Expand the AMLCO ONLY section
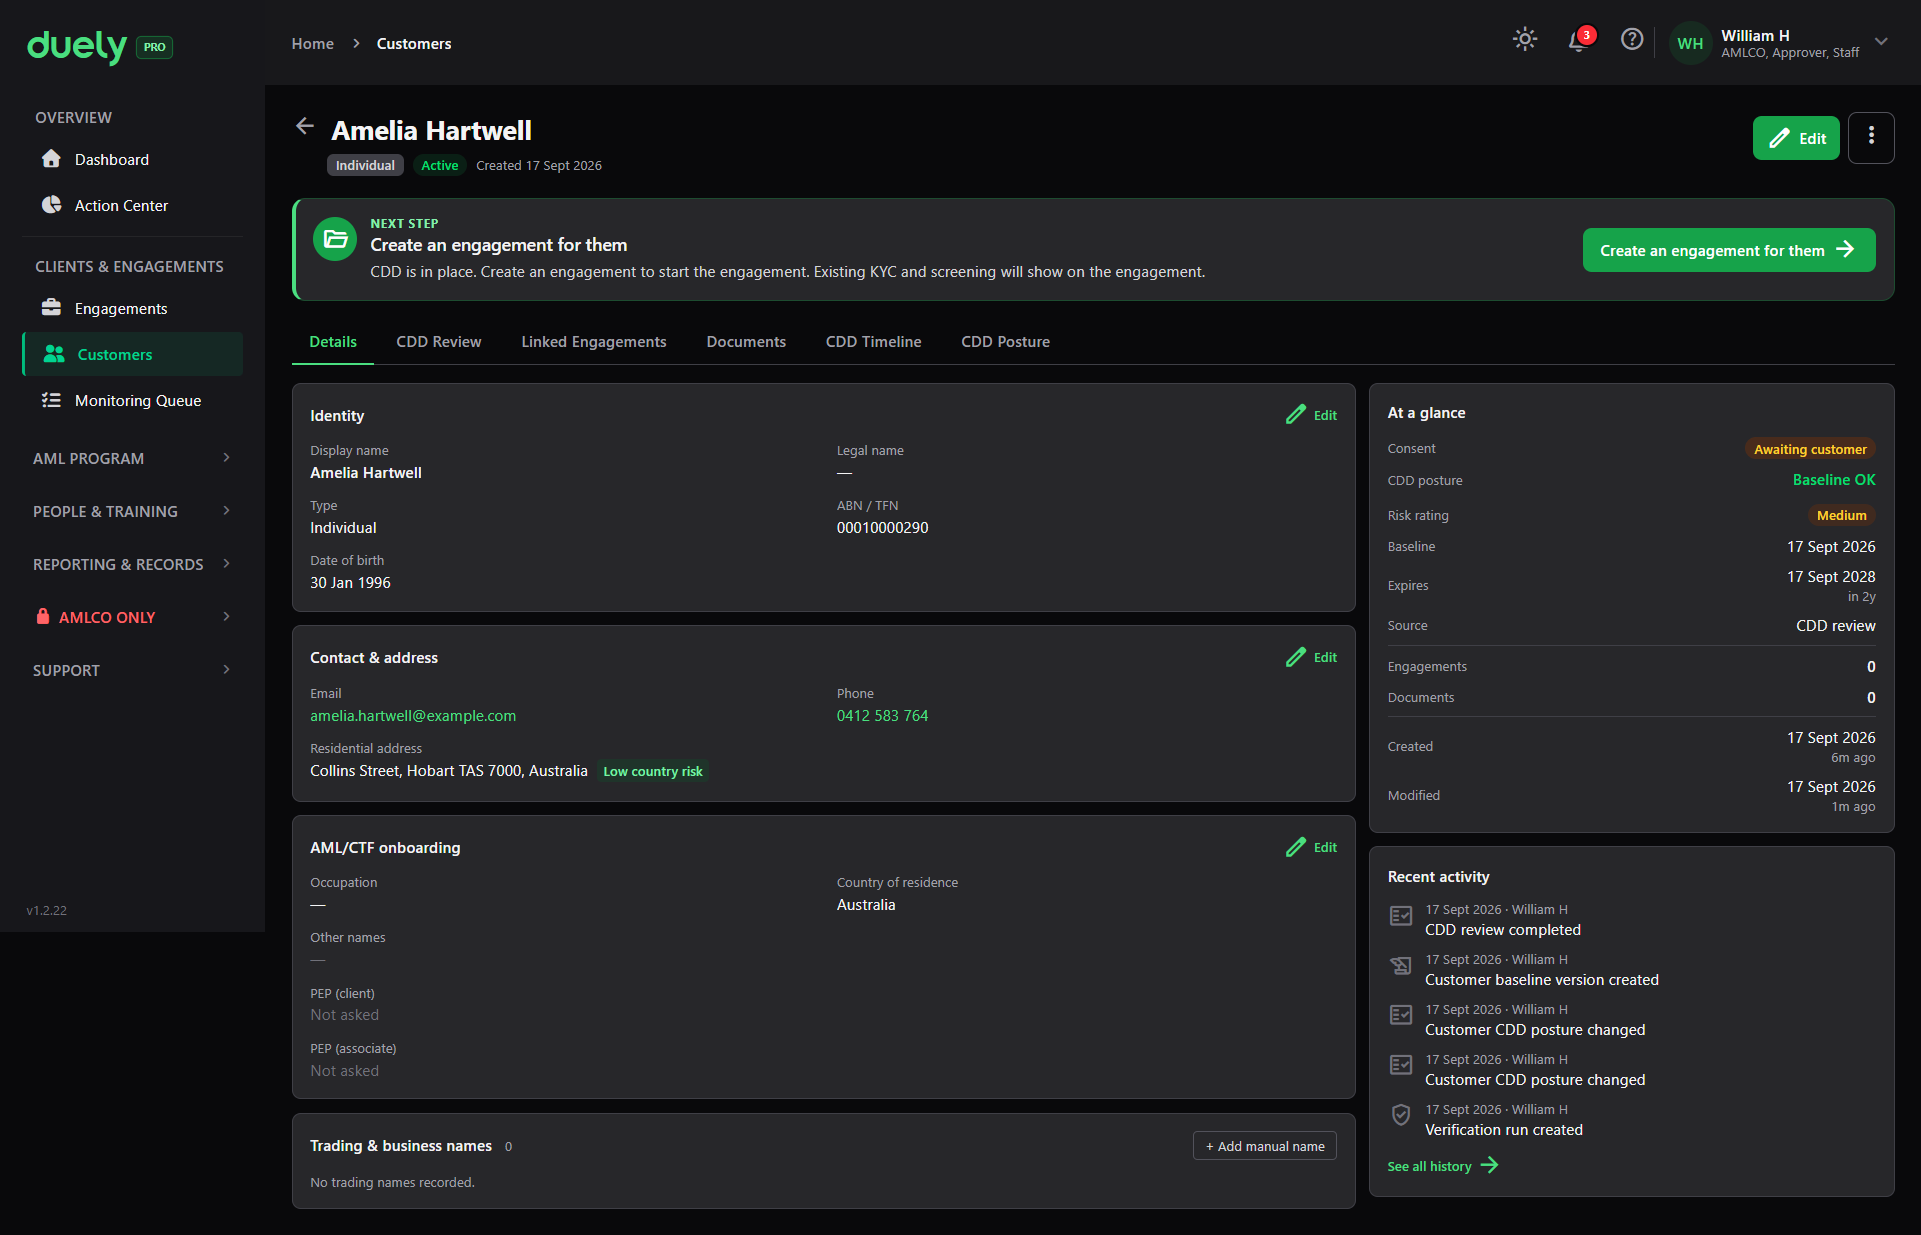 132,617
